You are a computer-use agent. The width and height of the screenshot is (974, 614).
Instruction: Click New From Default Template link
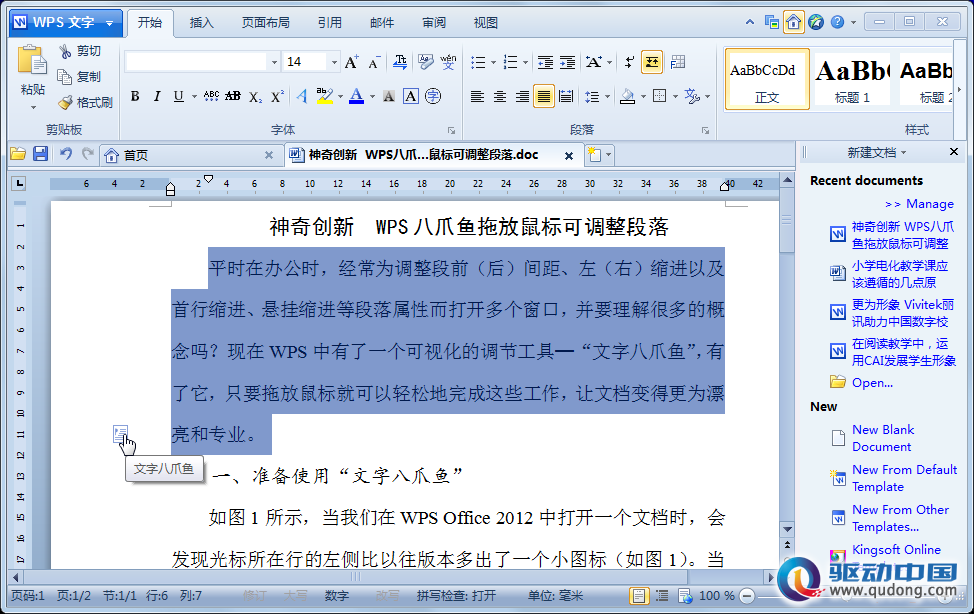coord(904,478)
